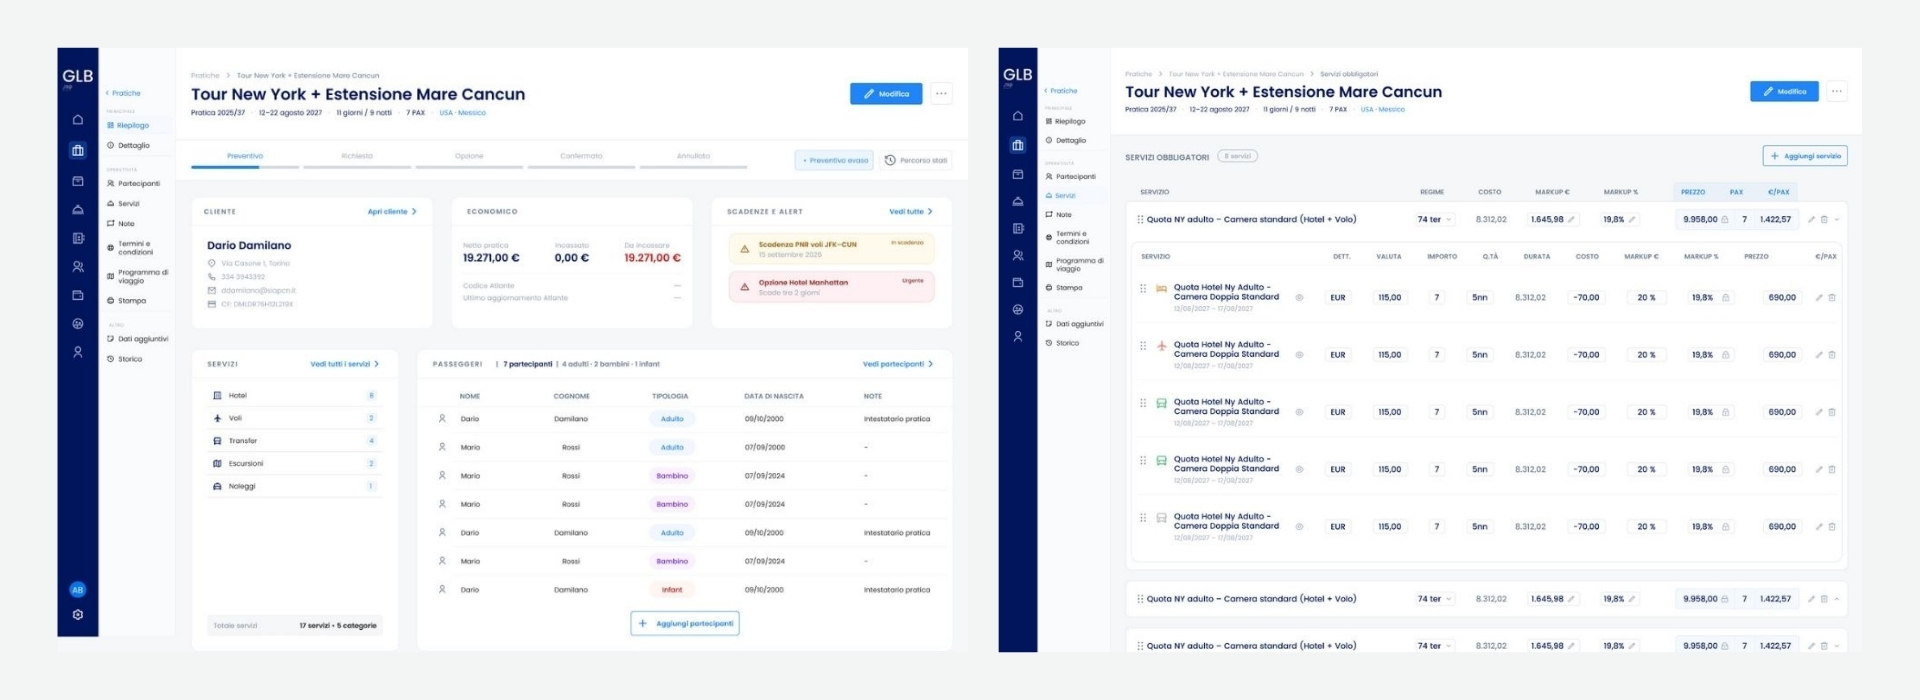Open the Scadenza PNR voli JFK-CUN alert

tap(832, 249)
